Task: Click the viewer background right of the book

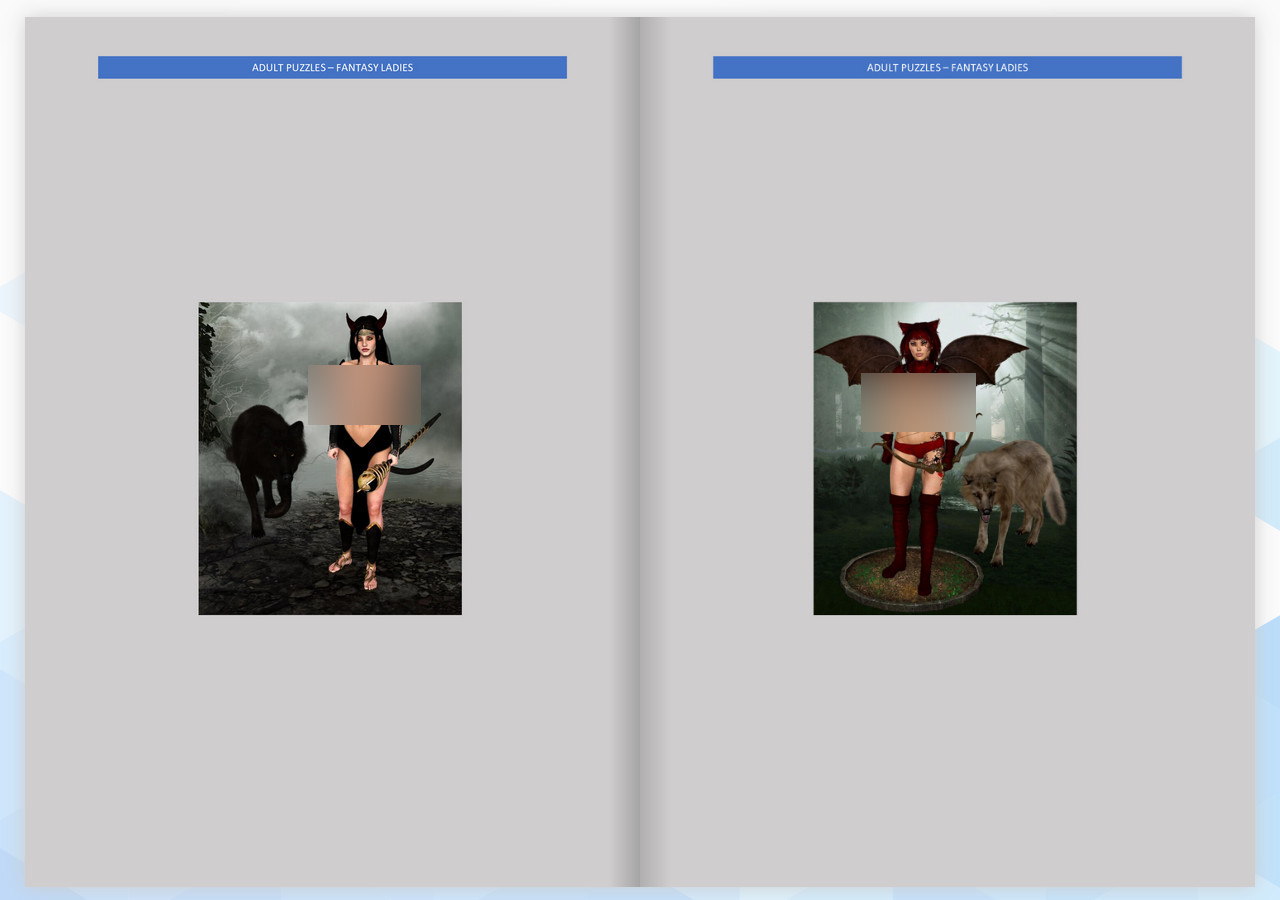Action: click(x=1268, y=450)
